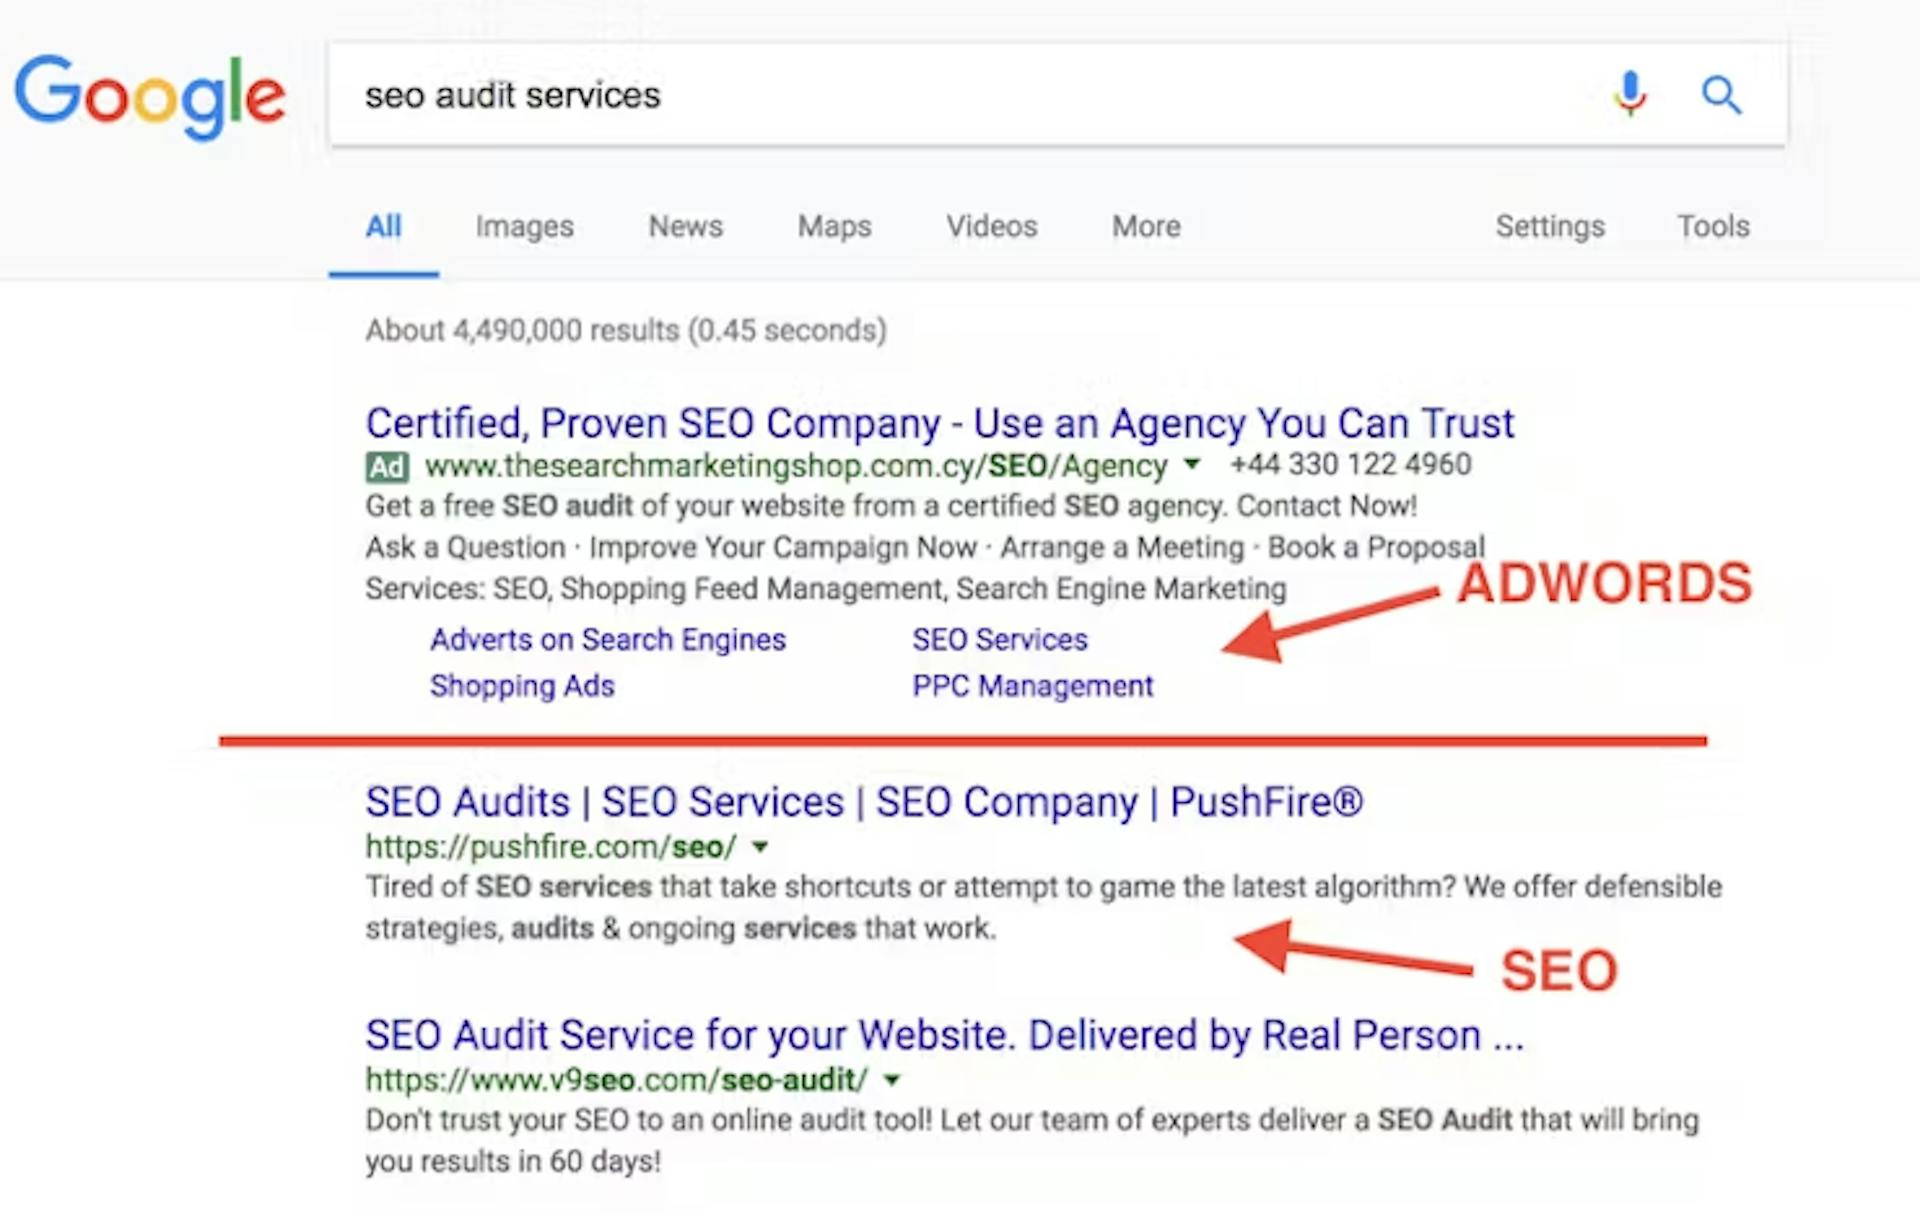Open dropdown arrow beside v9seo.com URL
This screenshot has width=1920, height=1214.
[x=892, y=1080]
